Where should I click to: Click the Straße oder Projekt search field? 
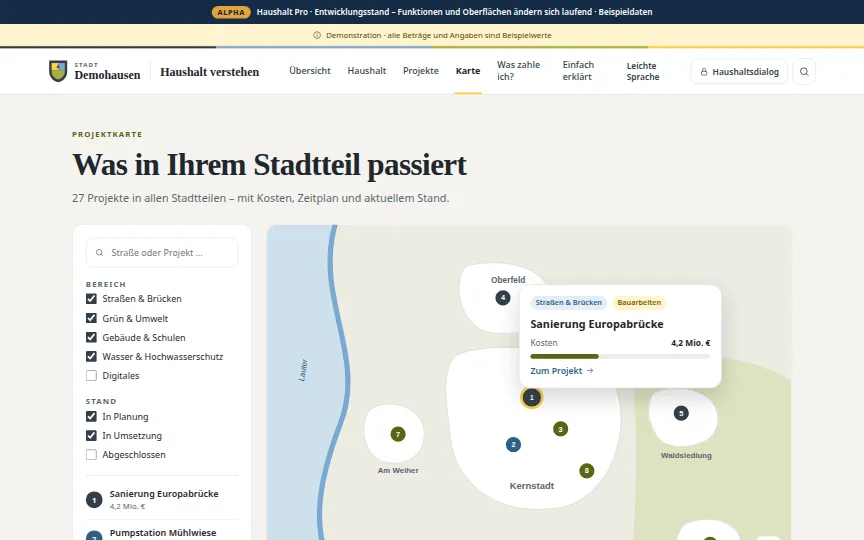tap(162, 252)
